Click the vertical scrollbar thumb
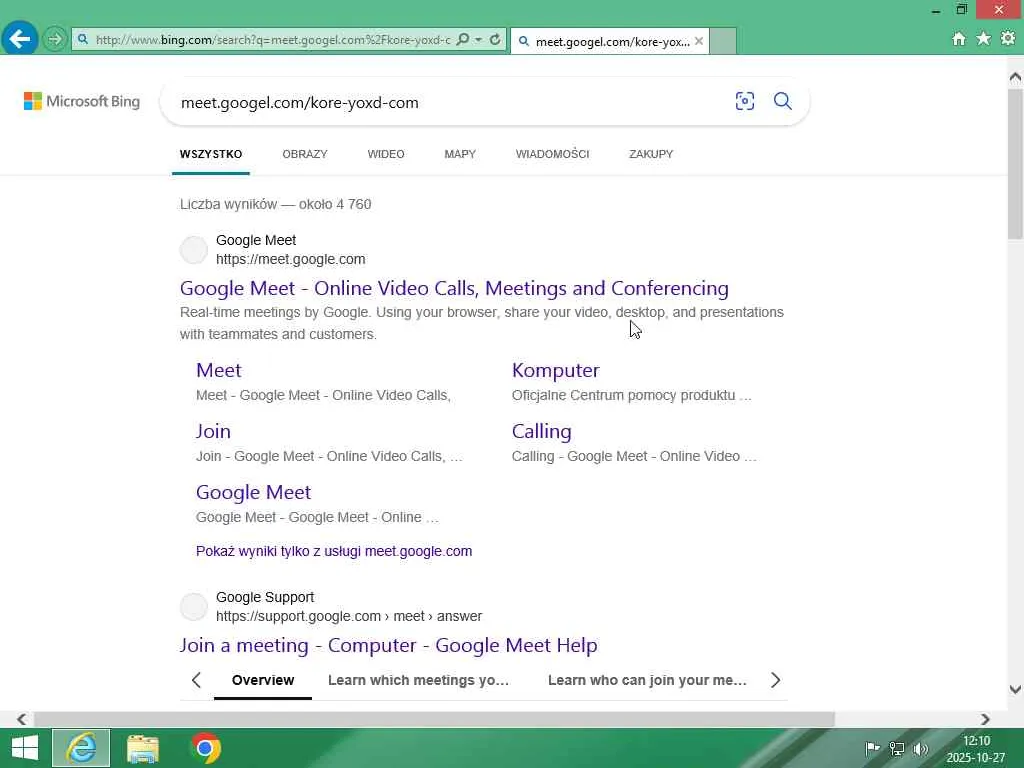The width and height of the screenshot is (1024, 768). point(1015,163)
